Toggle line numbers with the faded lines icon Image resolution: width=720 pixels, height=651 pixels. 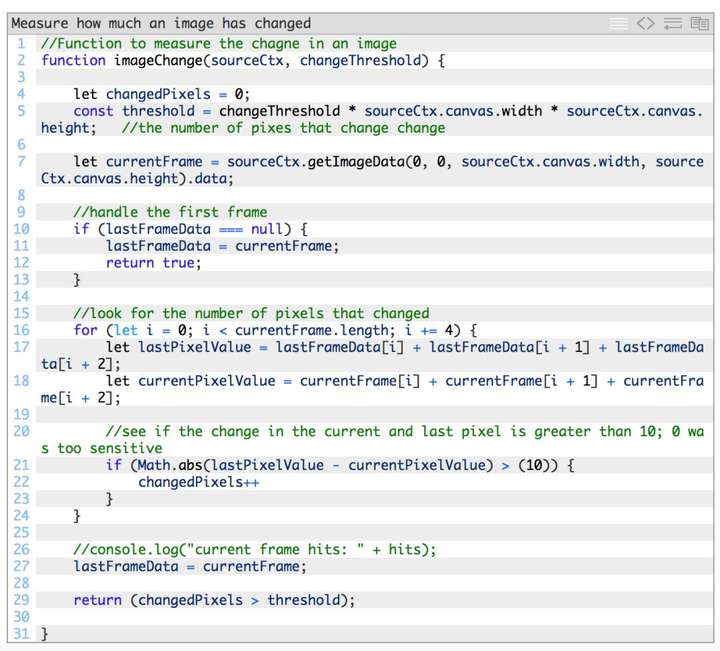tap(619, 23)
